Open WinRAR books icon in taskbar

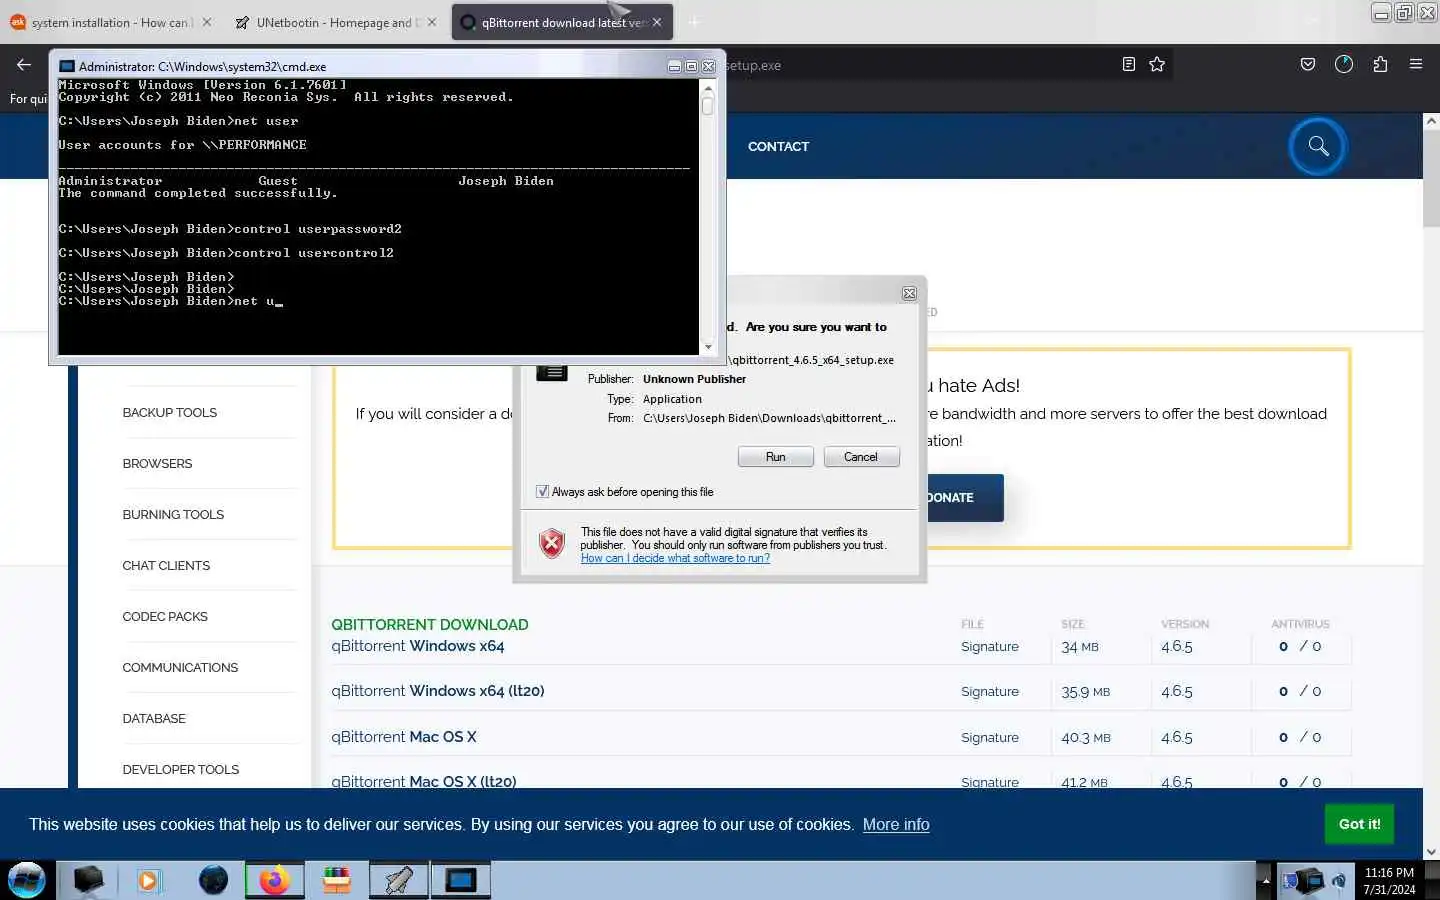[x=337, y=880]
